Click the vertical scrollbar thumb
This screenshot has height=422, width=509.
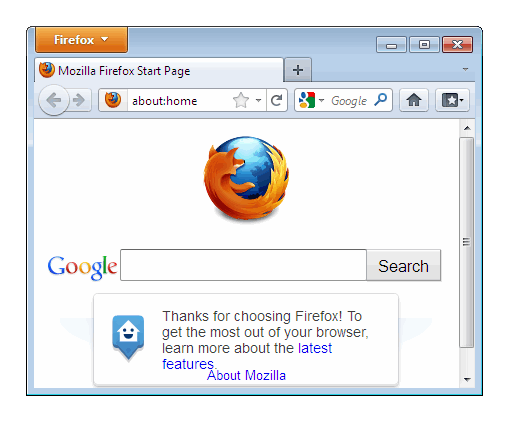466,242
